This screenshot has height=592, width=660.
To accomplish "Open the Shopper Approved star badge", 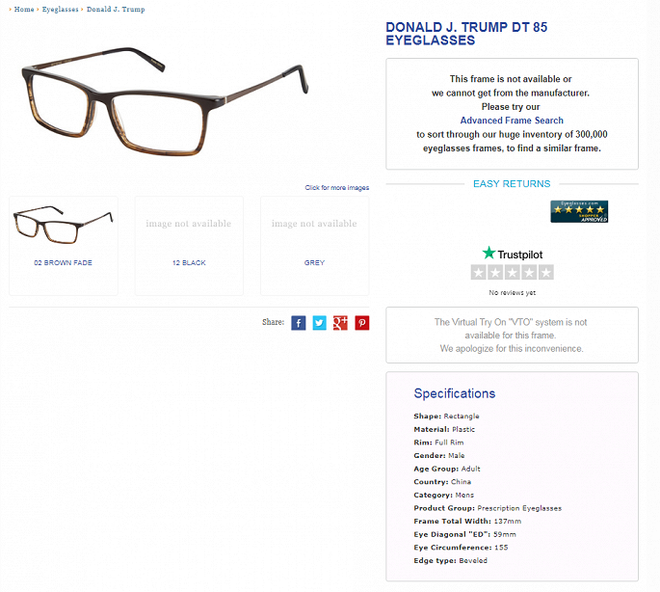I will pyautogui.click(x=579, y=211).
